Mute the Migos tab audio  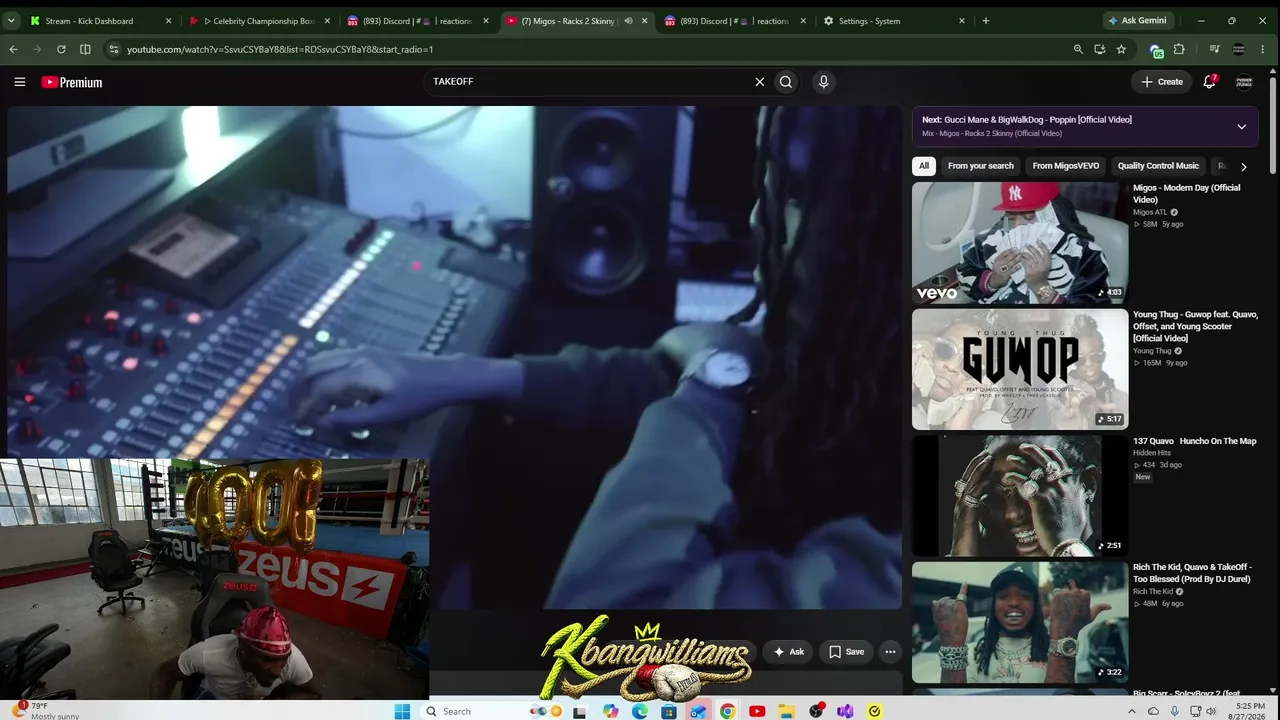(628, 21)
